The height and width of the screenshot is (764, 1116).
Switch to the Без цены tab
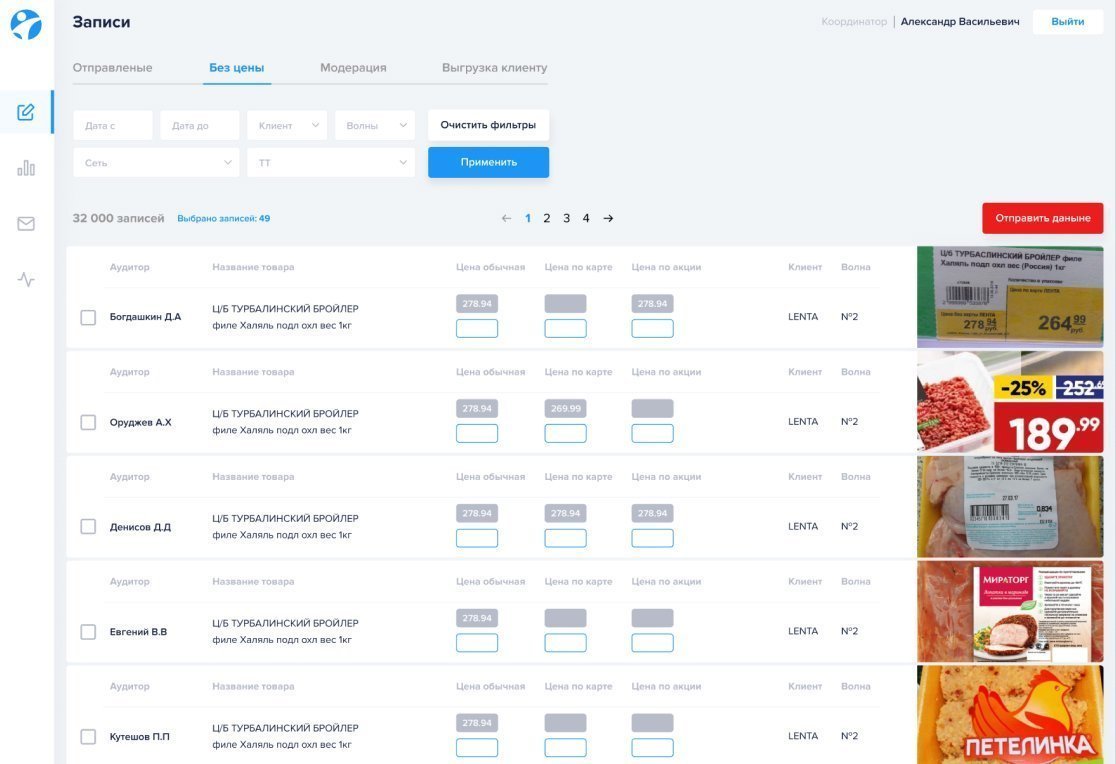pyautogui.click(x=236, y=68)
